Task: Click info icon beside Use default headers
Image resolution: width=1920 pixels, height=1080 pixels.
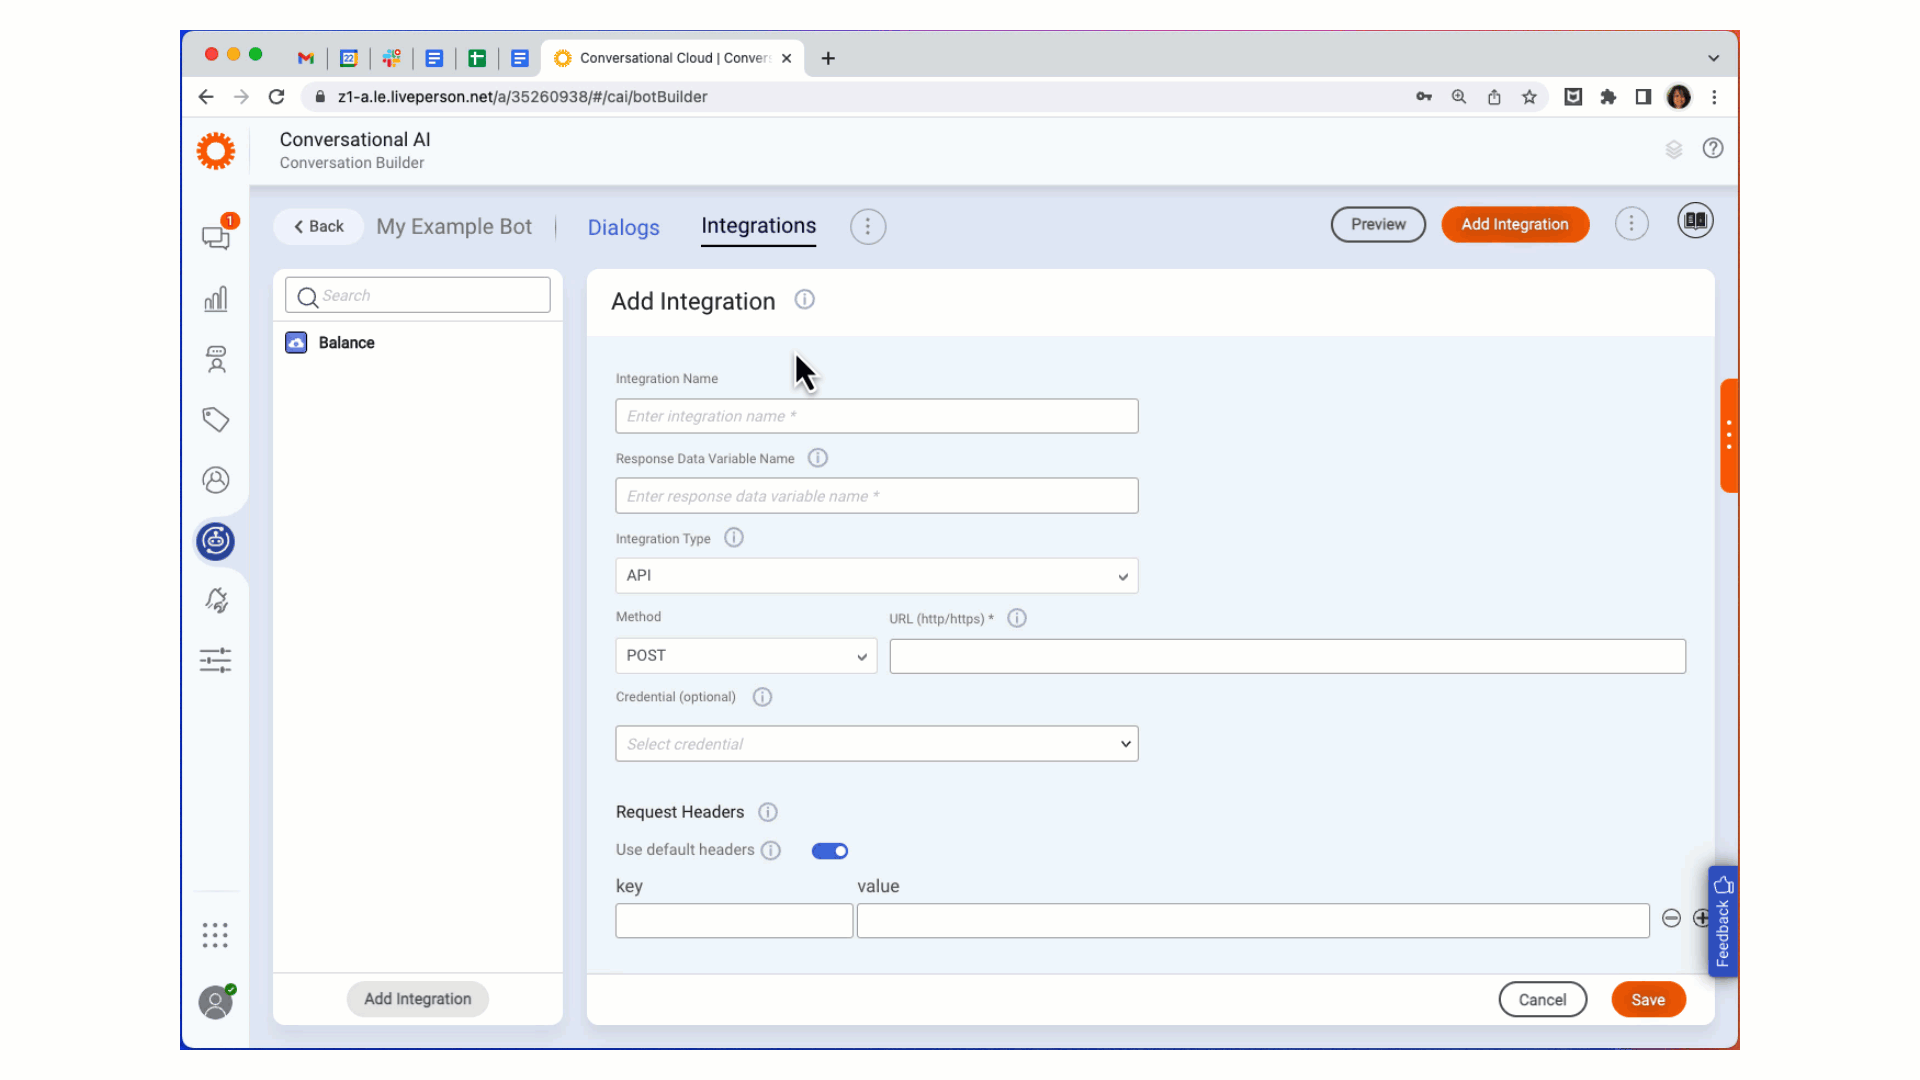Action: 771,850
